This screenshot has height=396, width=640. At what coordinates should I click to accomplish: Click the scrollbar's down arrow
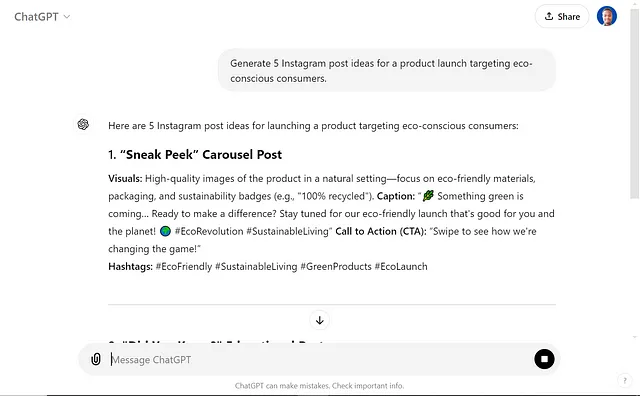(635, 337)
